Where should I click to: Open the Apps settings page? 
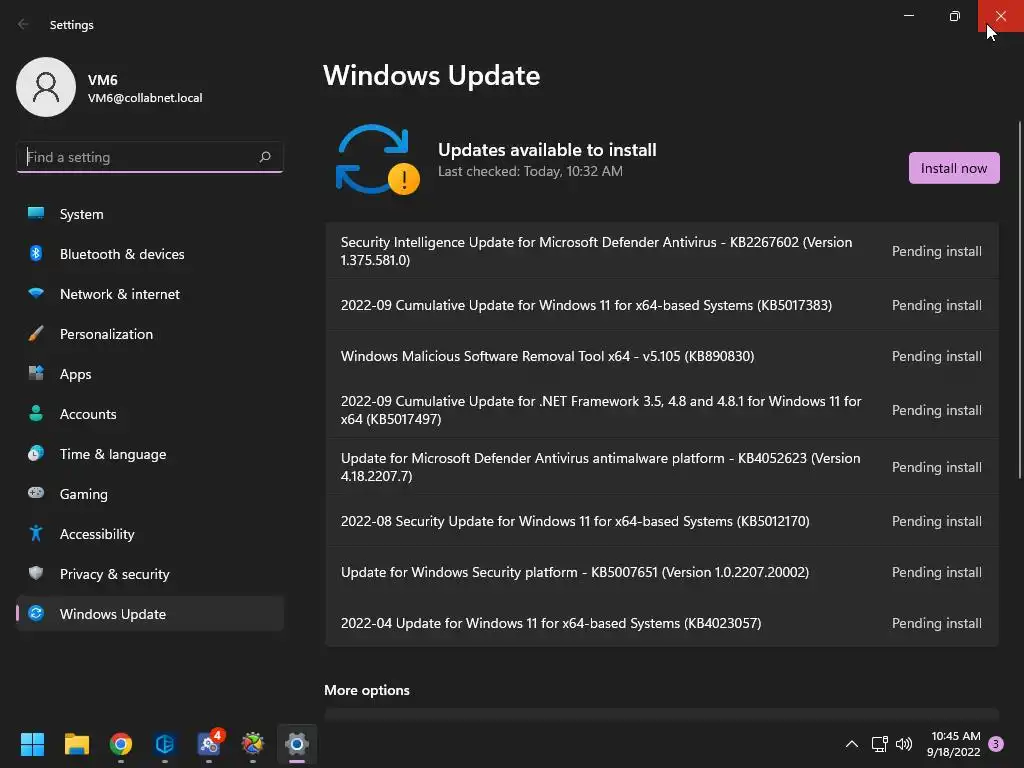(x=150, y=374)
